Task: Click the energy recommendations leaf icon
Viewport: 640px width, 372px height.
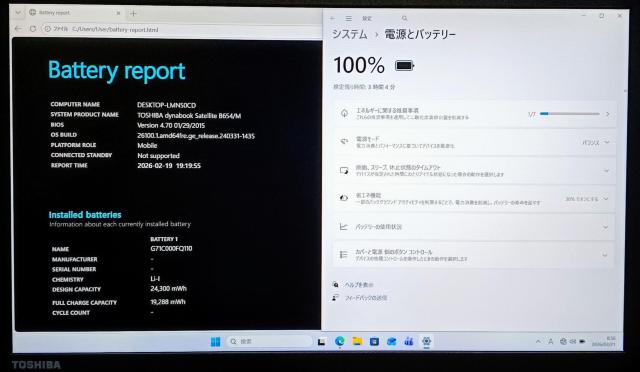Action: (x=344, y=114)
